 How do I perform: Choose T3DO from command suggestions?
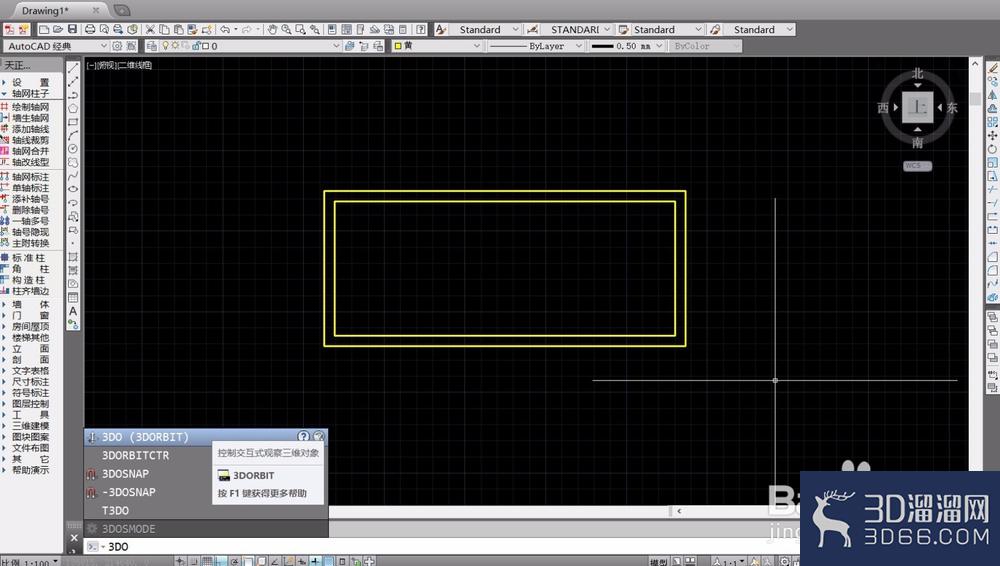pyautogui.click(x=115, y=510)
